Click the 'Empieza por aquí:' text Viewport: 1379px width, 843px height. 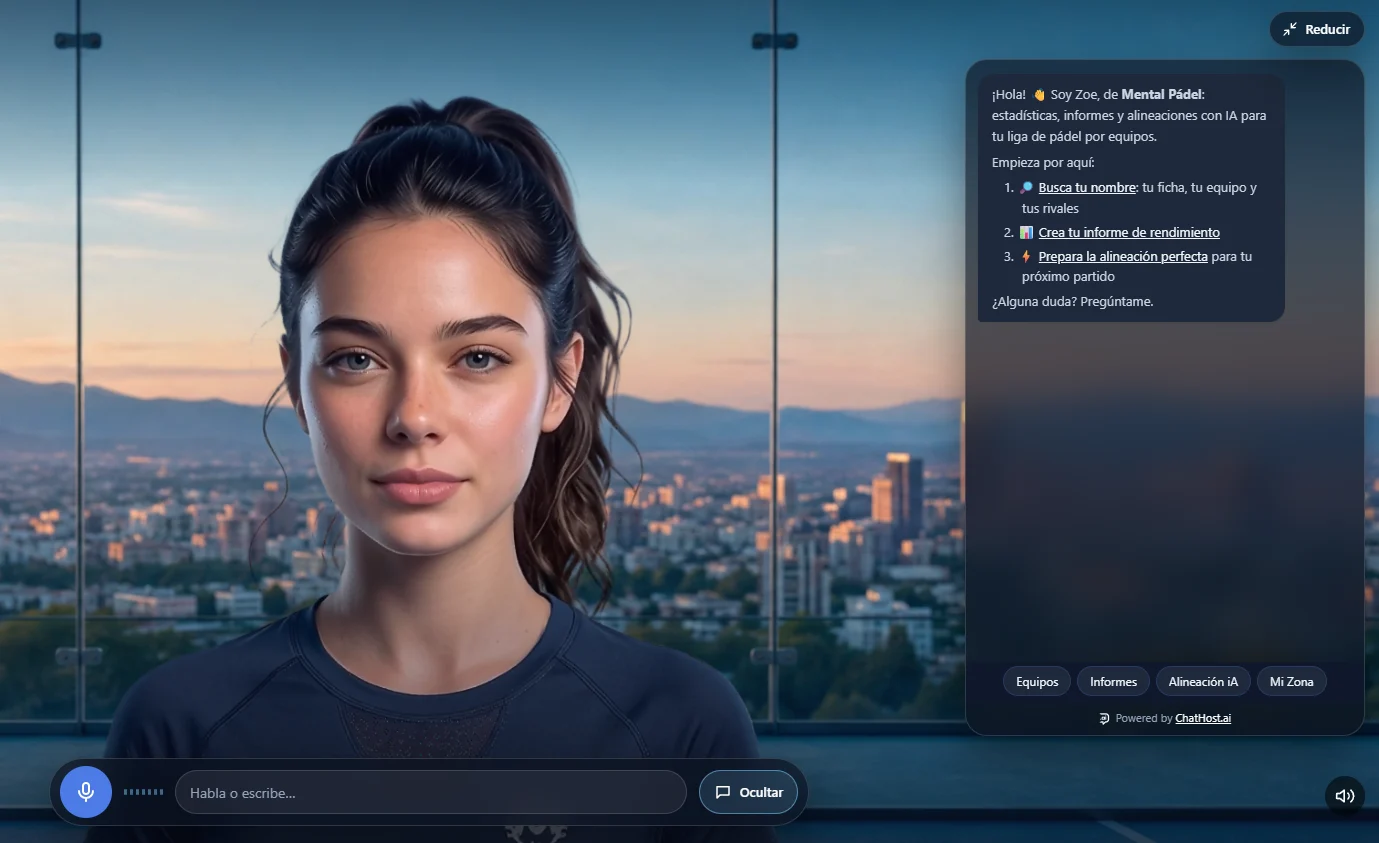pyautogui.click(x=1044, y=162)
